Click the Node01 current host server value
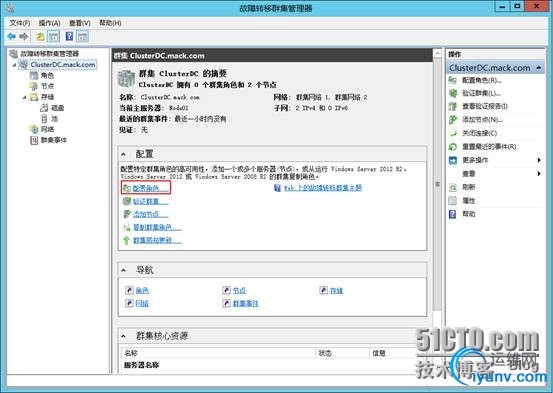This screenshot has height=393, width=553. [178, 108]
